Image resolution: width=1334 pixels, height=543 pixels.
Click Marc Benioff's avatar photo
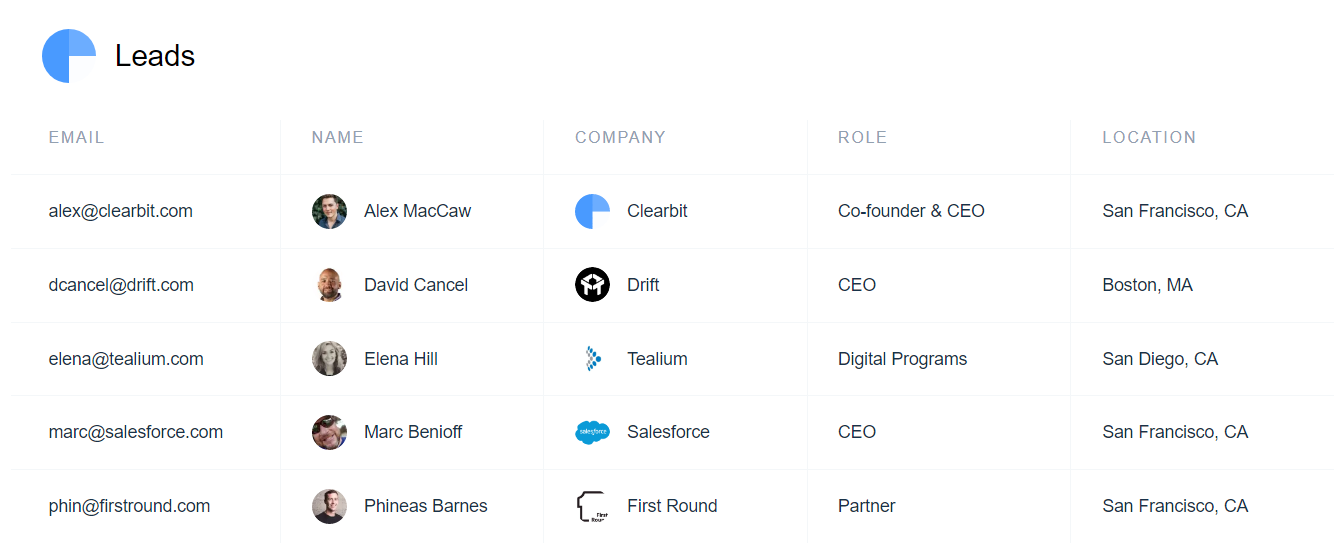click(329, 432)
